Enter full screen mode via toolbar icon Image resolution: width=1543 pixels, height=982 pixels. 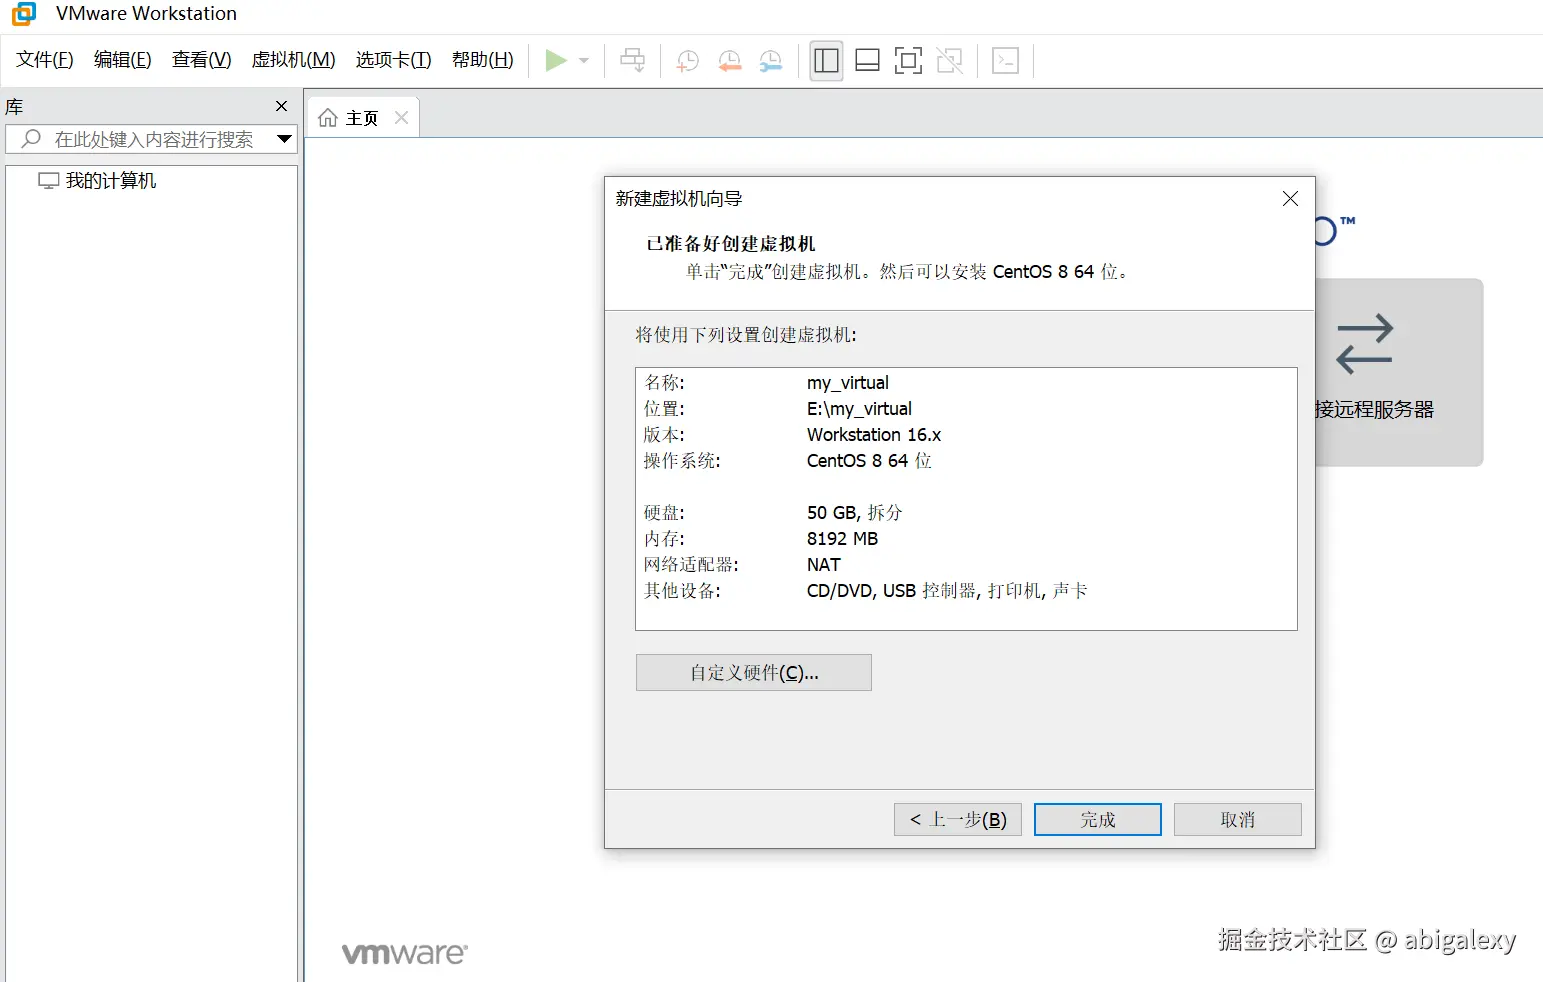pos(907,60)
